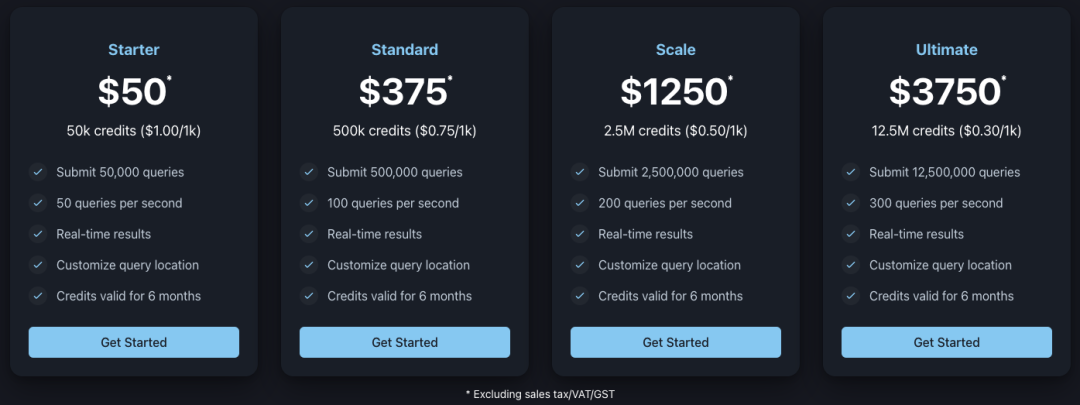Click the Starter plan title
Viewport: 1080px width, 405px height.
click(134, 49)
